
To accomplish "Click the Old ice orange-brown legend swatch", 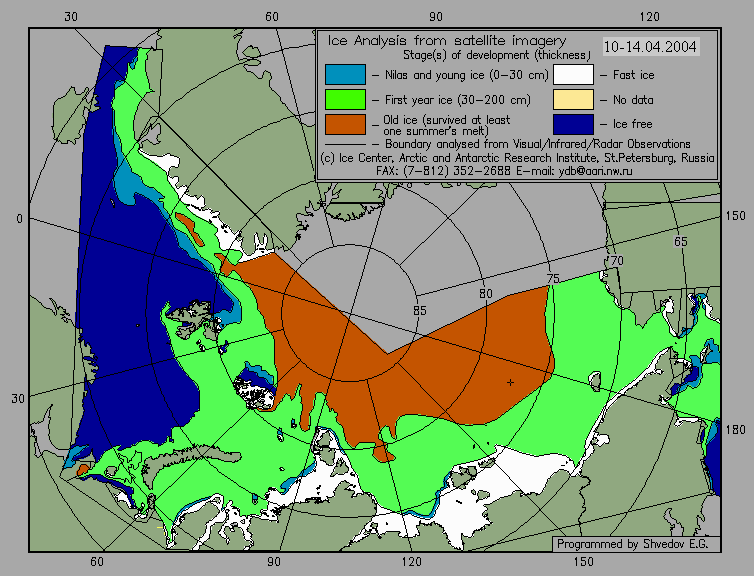I will pyautogui.click(x=345, y=124).
